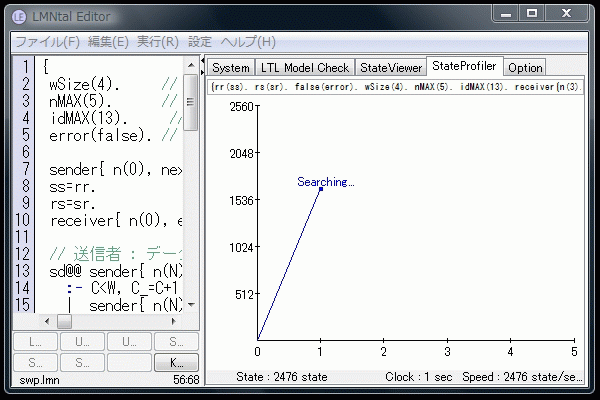Click the editor horizontal scrollbar thumb
The image size is (600, 400).
[62, 322]
